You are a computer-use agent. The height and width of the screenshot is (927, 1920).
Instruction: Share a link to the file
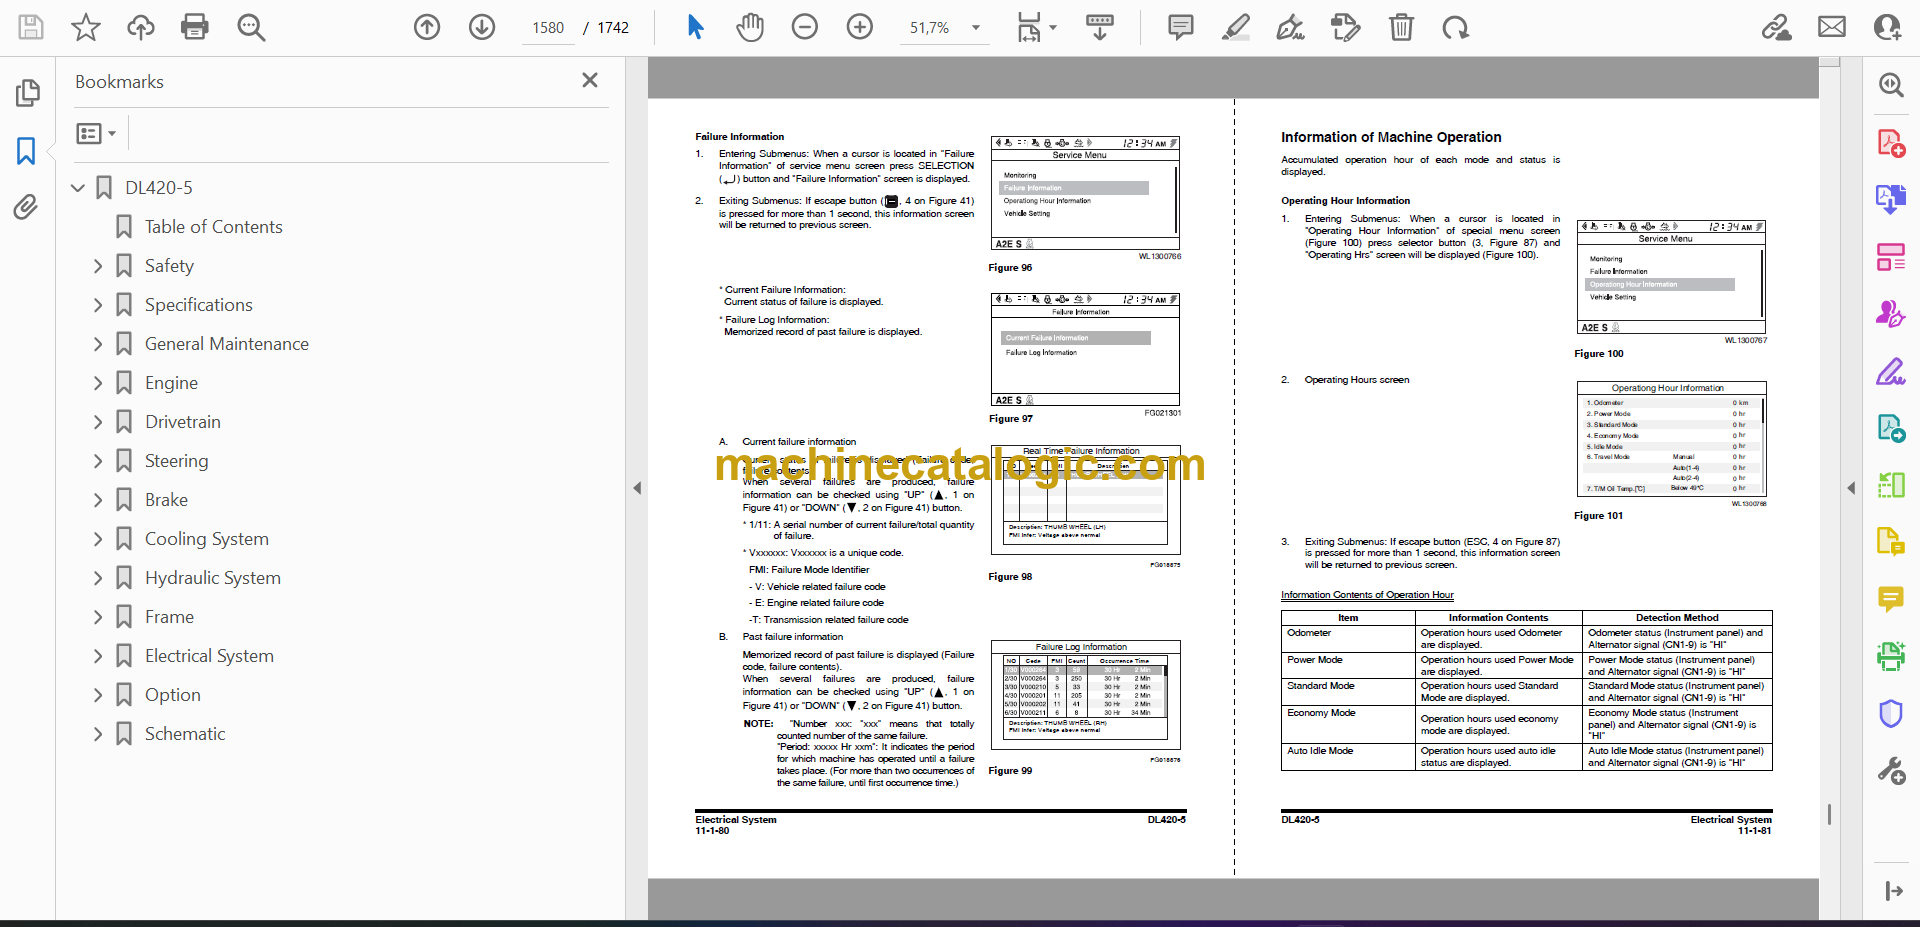click(x=1777, y=27)
